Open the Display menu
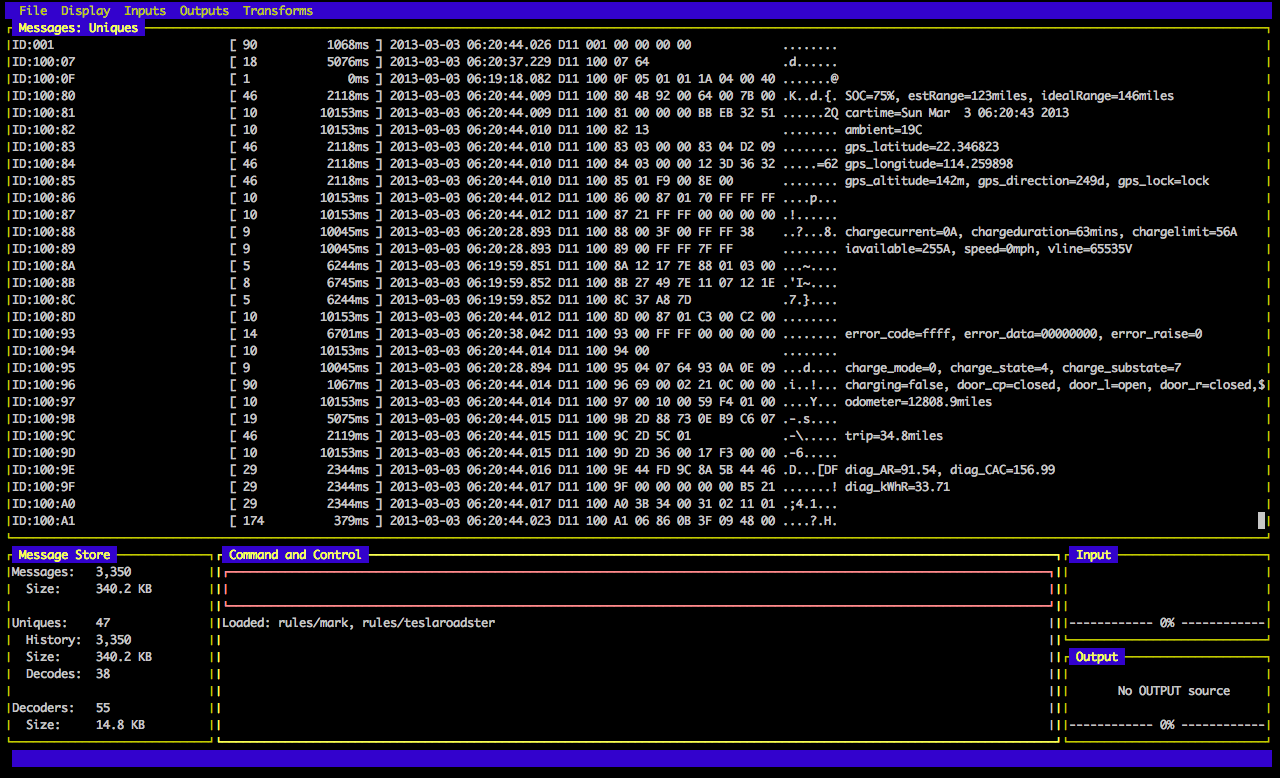The height and width of the screenshot is (778, 1280). (x=85, y=11)
